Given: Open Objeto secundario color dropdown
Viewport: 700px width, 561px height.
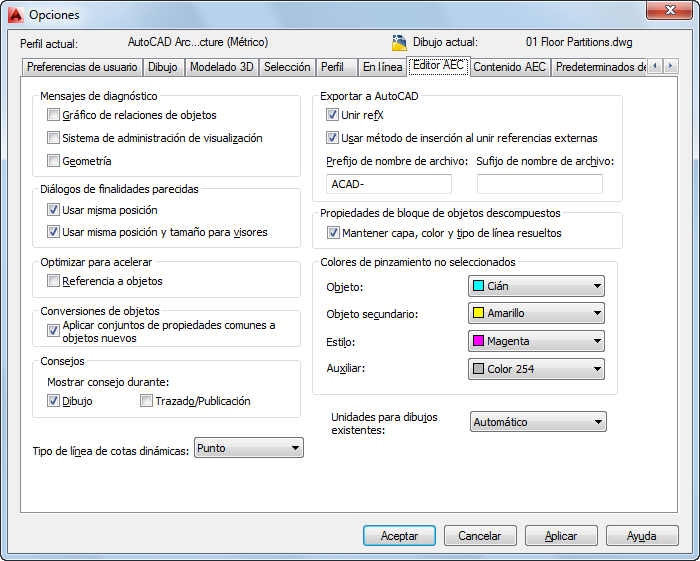Looking at the screenshot, I should [536, 313].
